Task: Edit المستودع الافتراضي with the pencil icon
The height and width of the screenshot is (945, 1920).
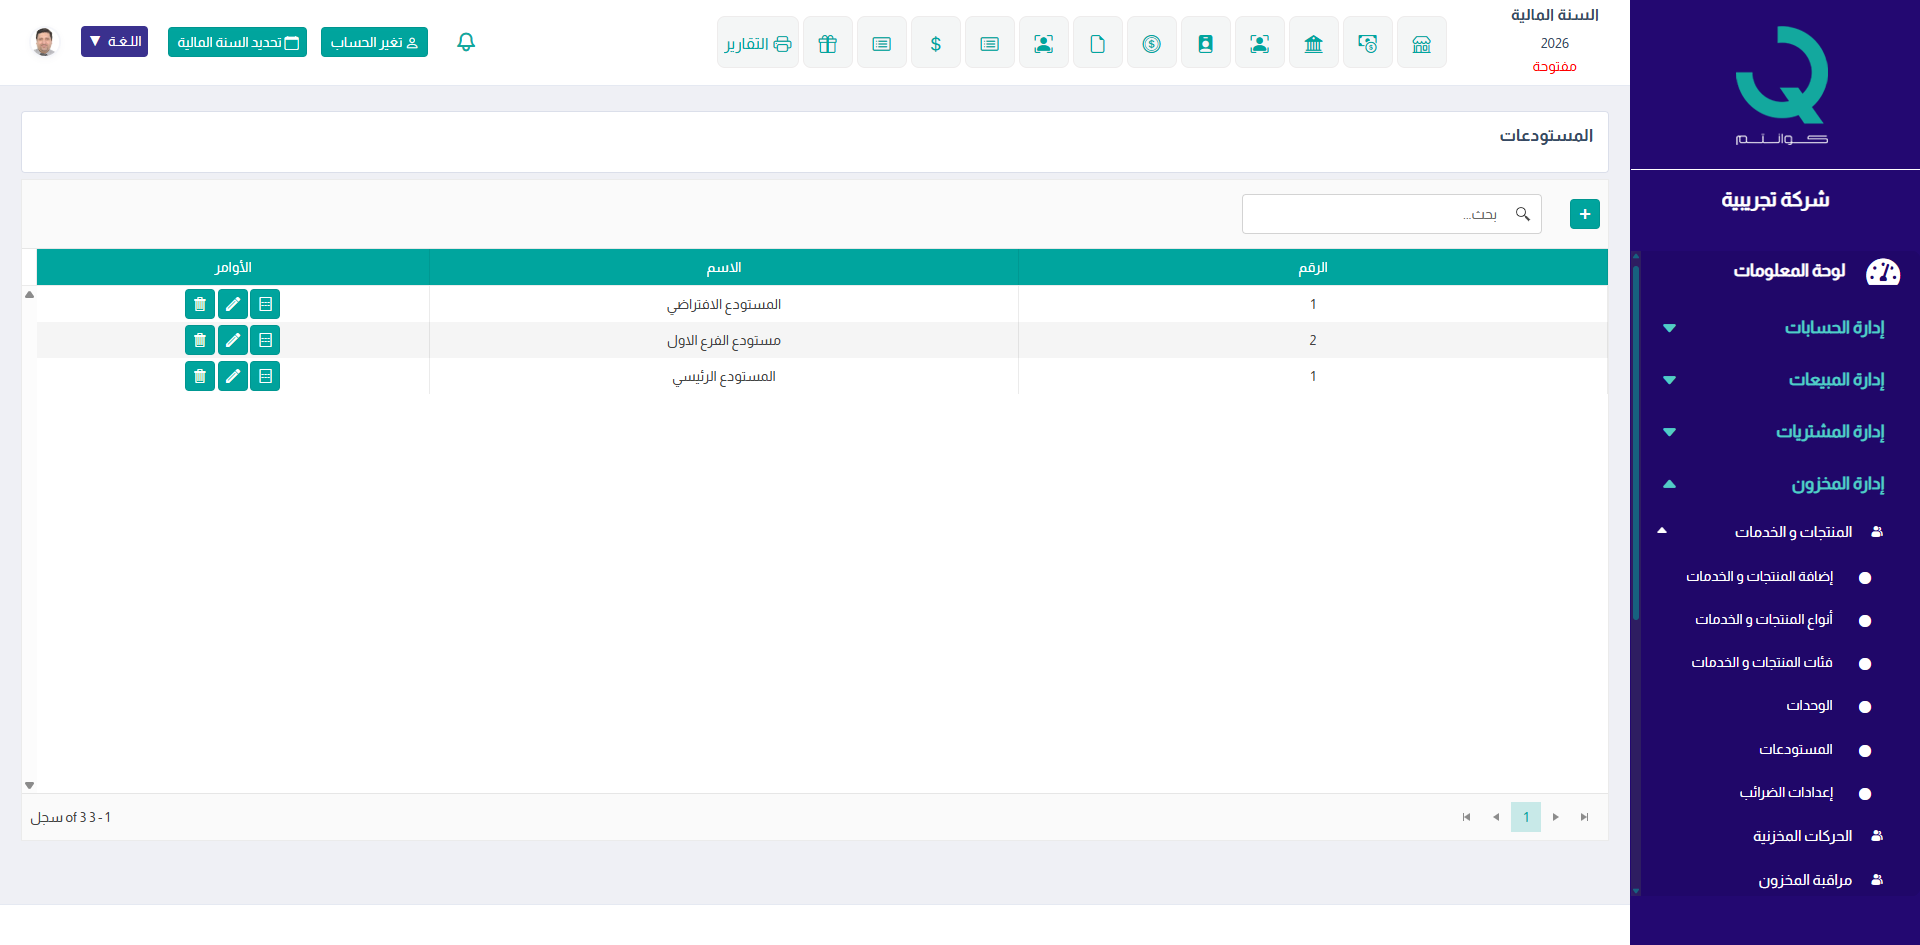Action: point(232,304)
